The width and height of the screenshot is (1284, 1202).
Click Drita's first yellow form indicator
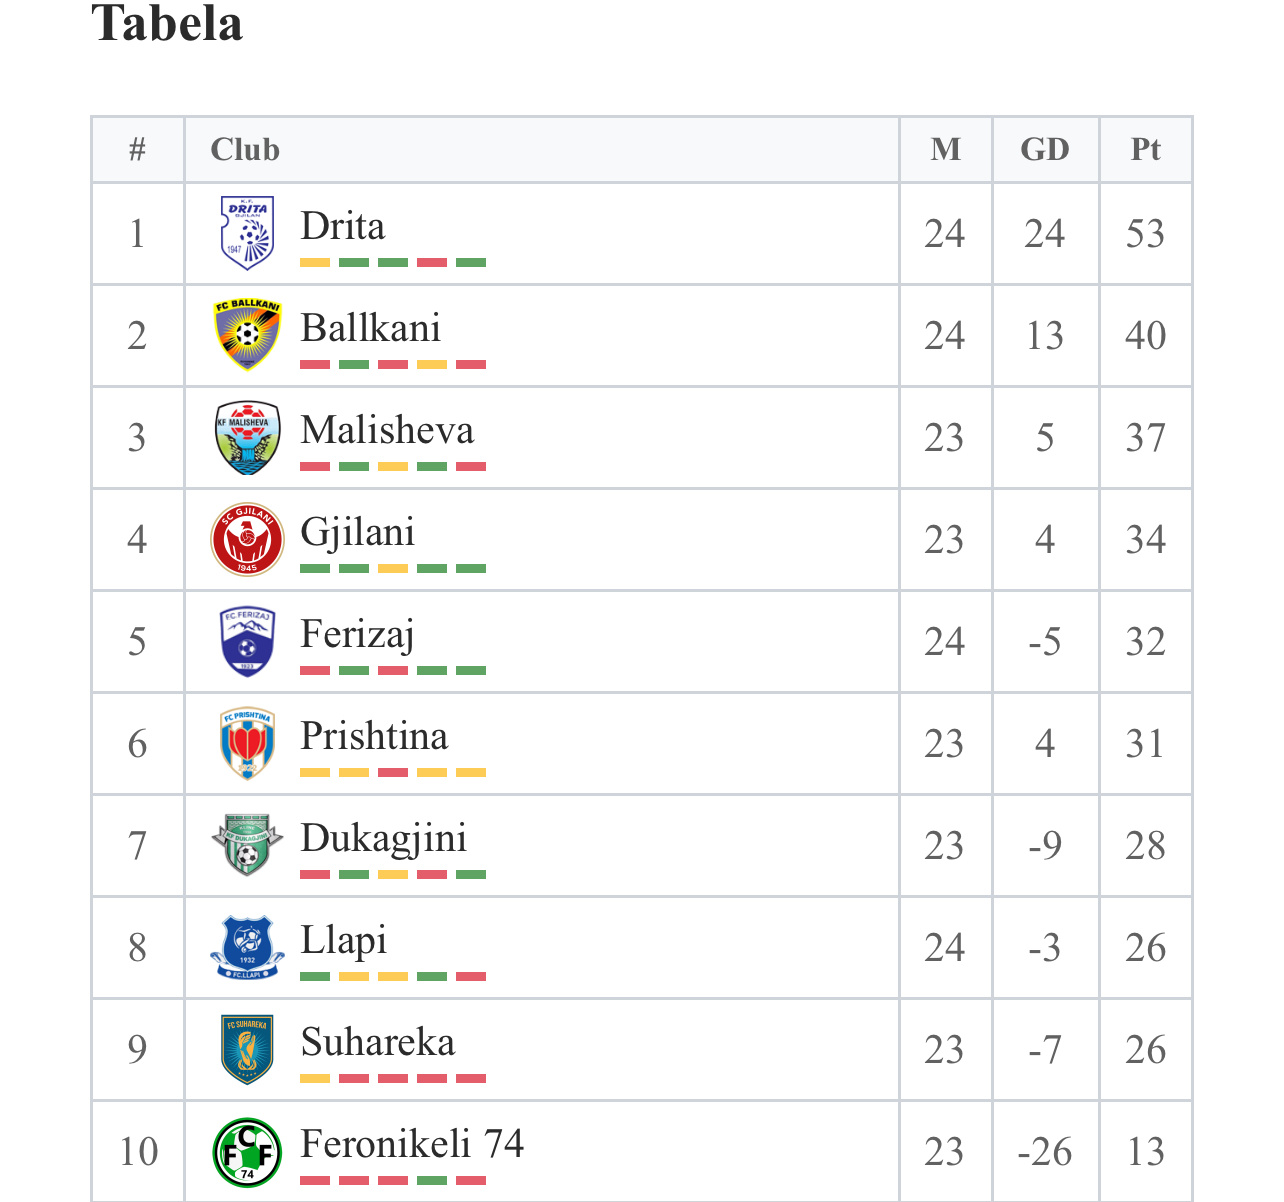pyautogui.click(x=315, y=263)
